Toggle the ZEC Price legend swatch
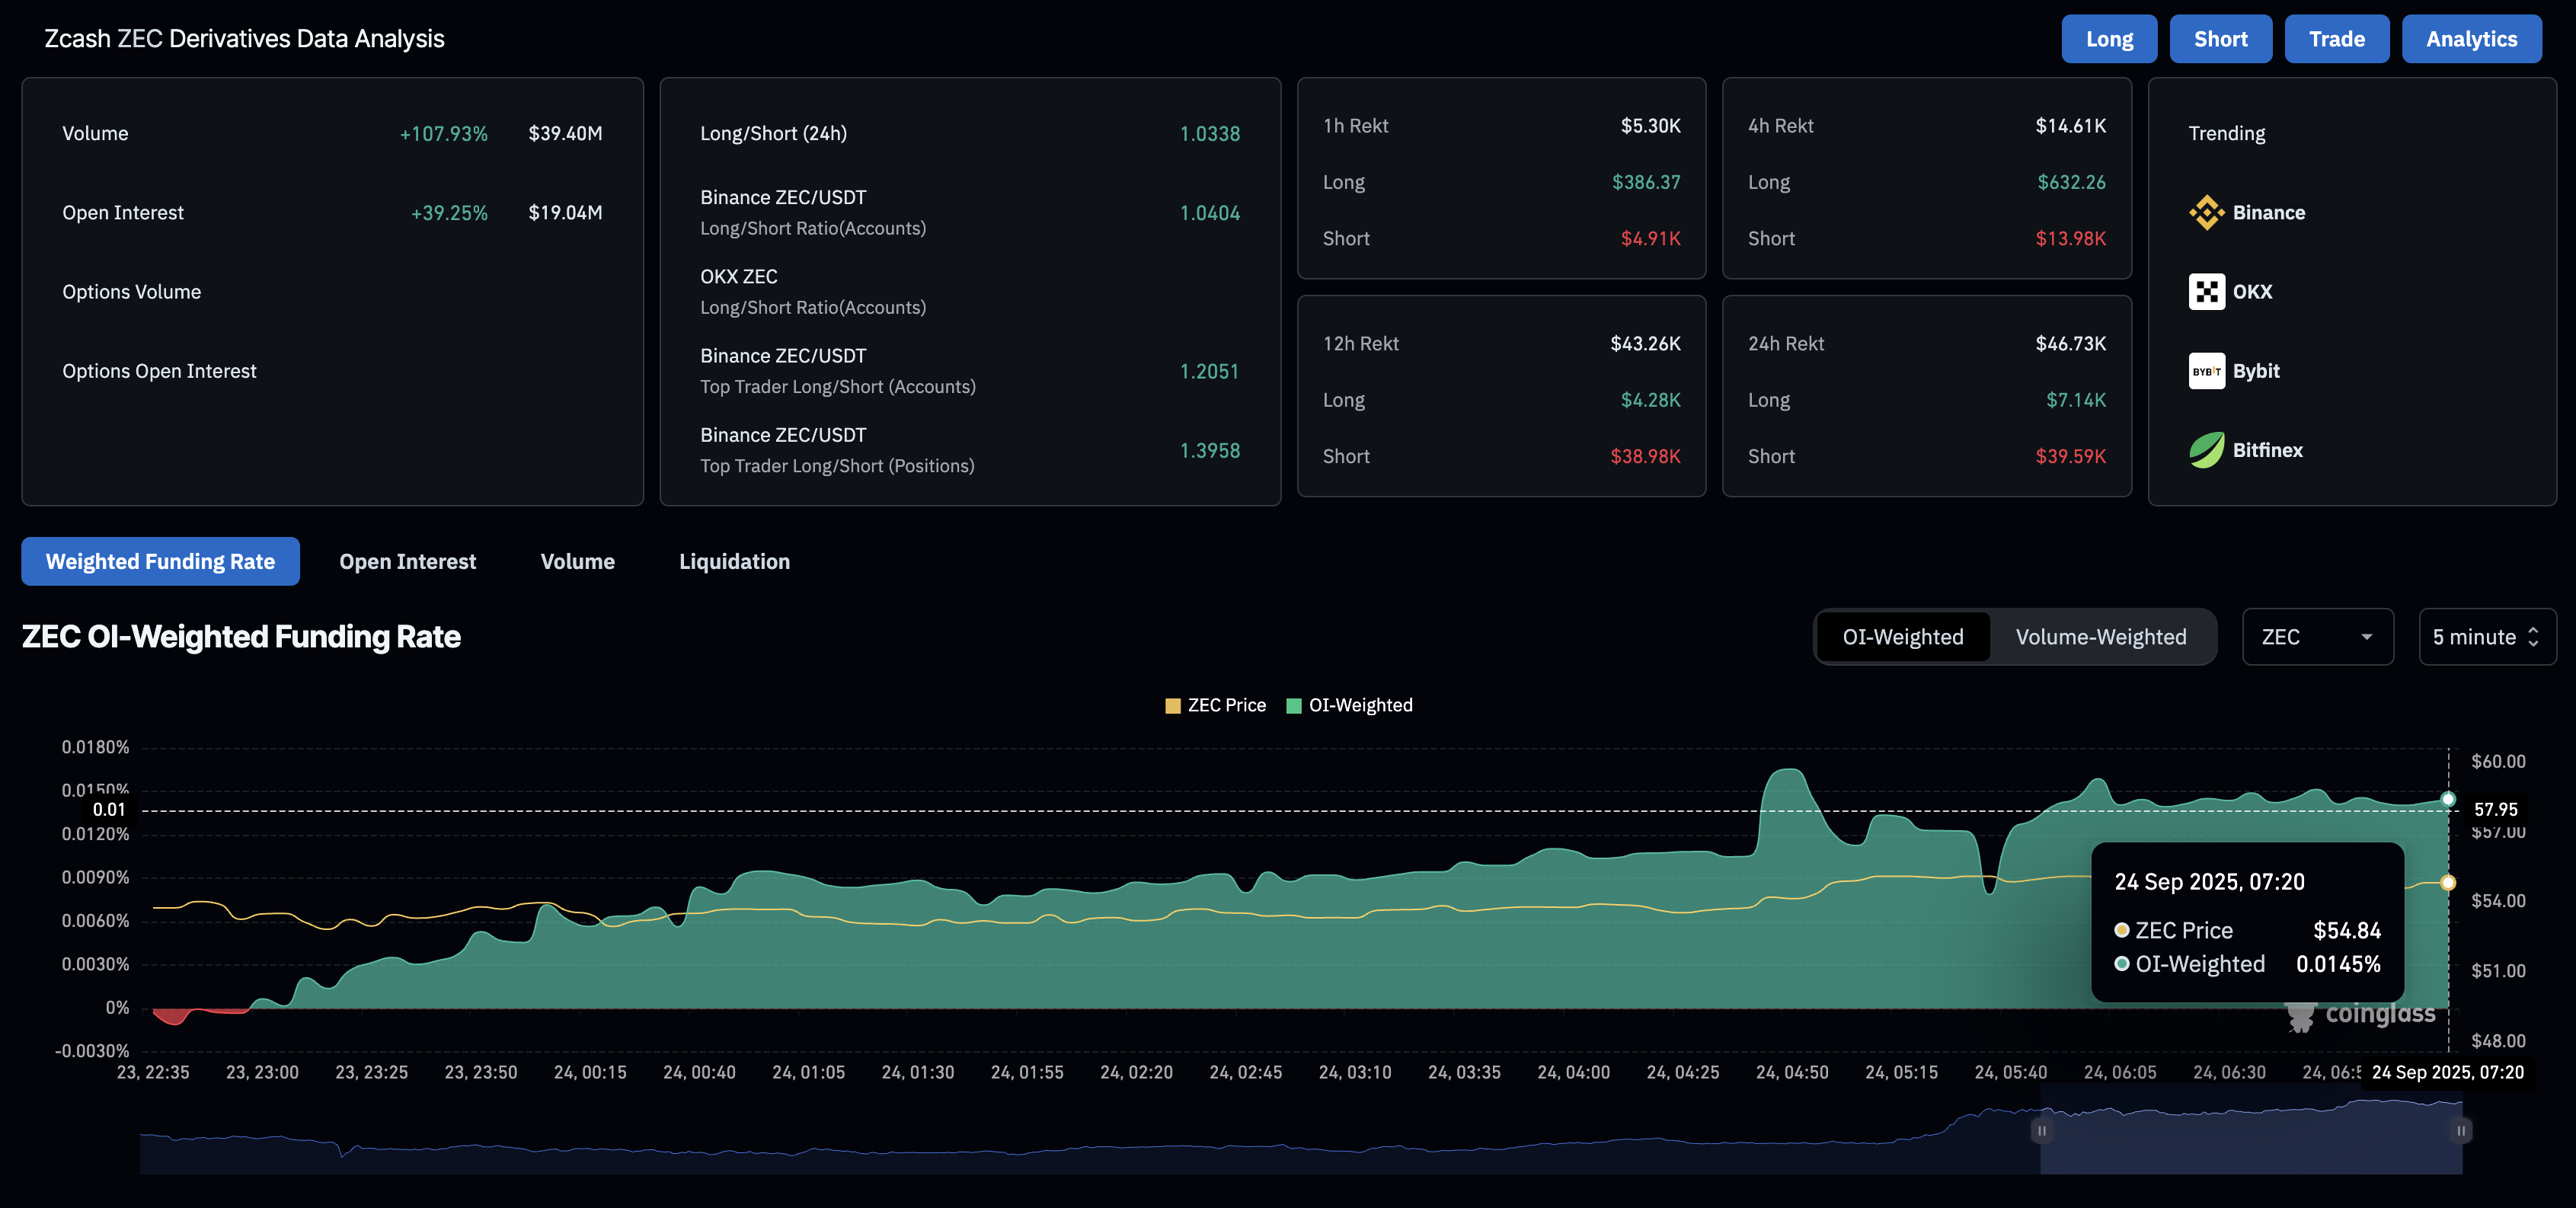This screenshot has height=1208, width=2576. pyautogui.click(x=1173, y=706)
